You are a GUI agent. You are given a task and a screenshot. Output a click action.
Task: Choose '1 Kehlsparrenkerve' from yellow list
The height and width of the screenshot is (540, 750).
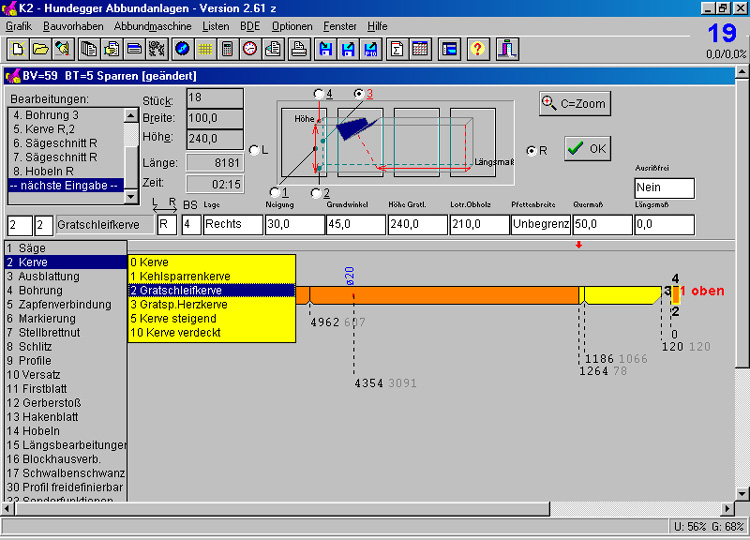(211, 276)
